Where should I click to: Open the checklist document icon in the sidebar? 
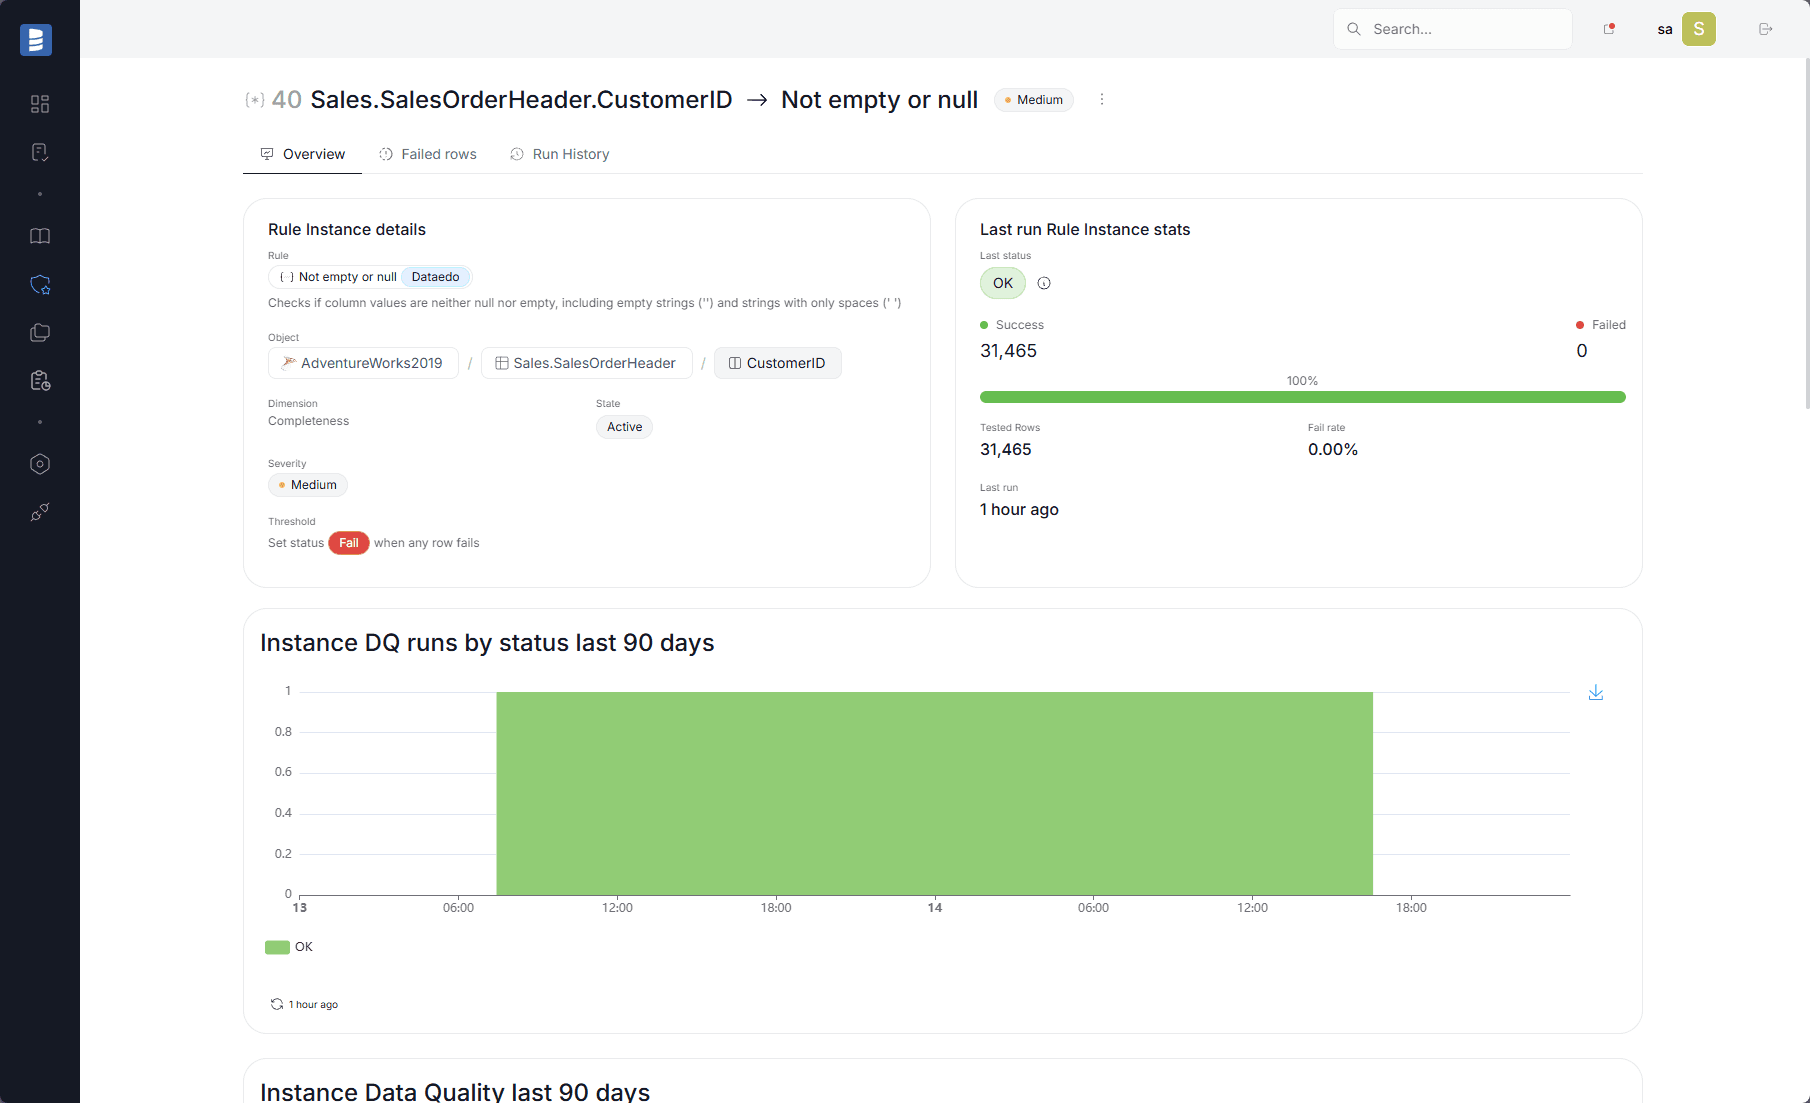(x=40, y=152)
